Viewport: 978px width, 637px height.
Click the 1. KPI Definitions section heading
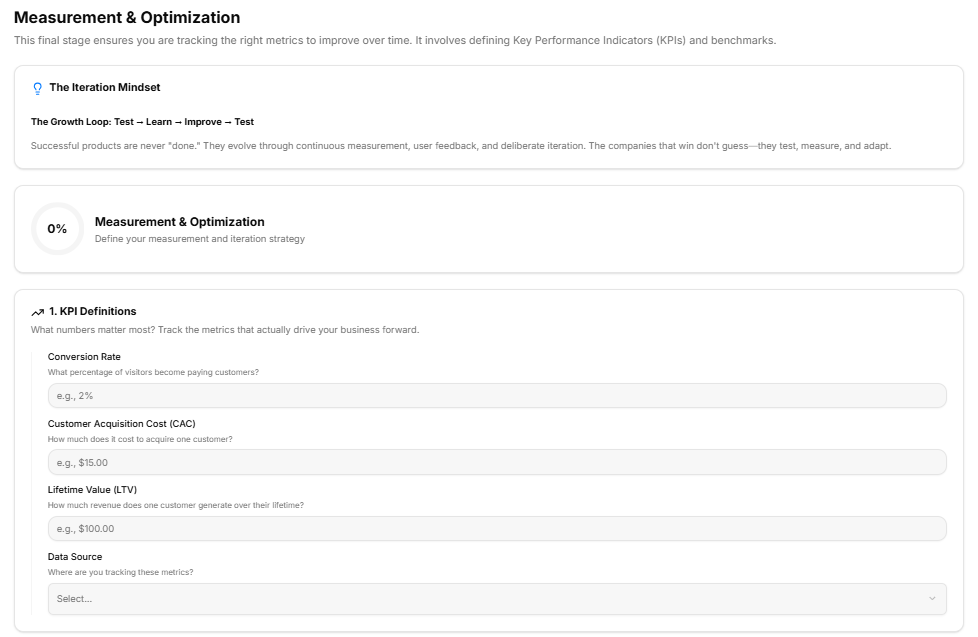pyautogui.click(x=92, y=311)
